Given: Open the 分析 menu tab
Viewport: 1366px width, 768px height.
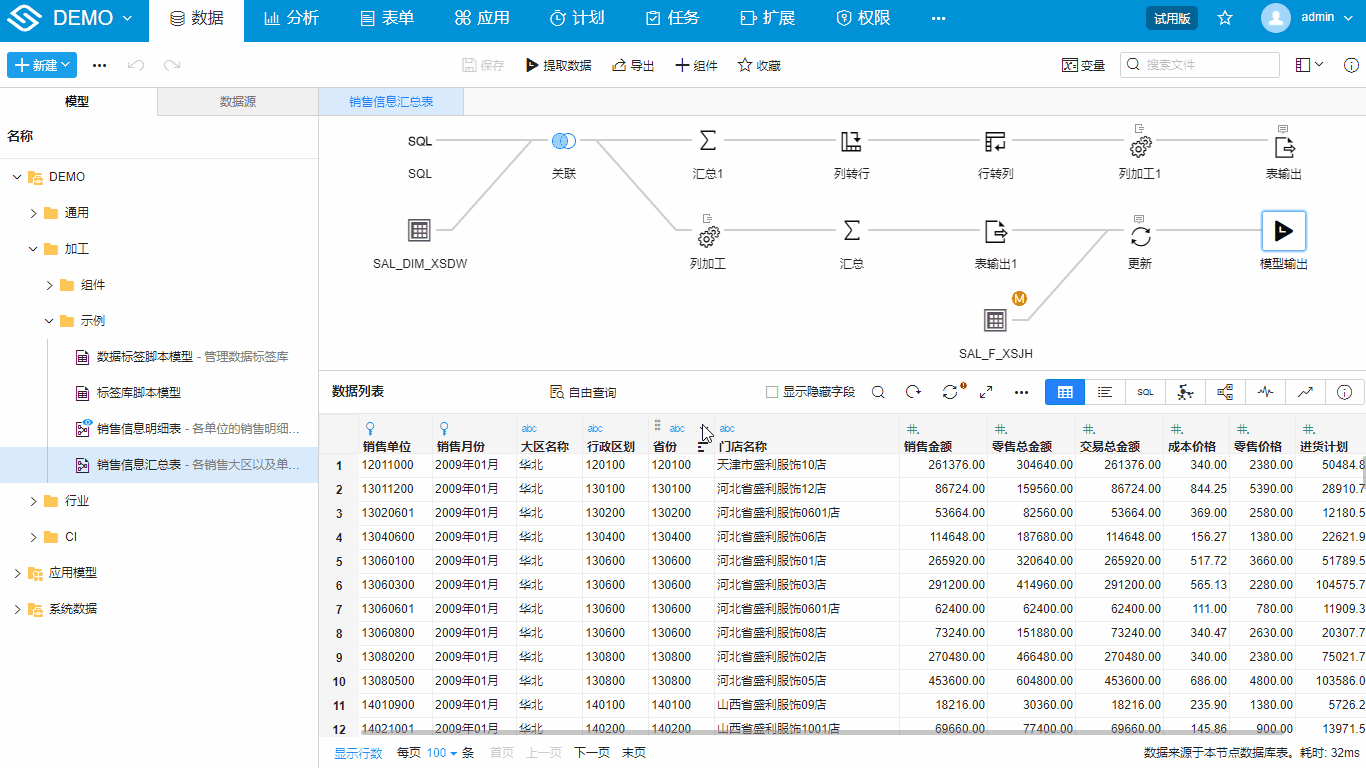Looking at the screenshot, I should pos(292,18).
